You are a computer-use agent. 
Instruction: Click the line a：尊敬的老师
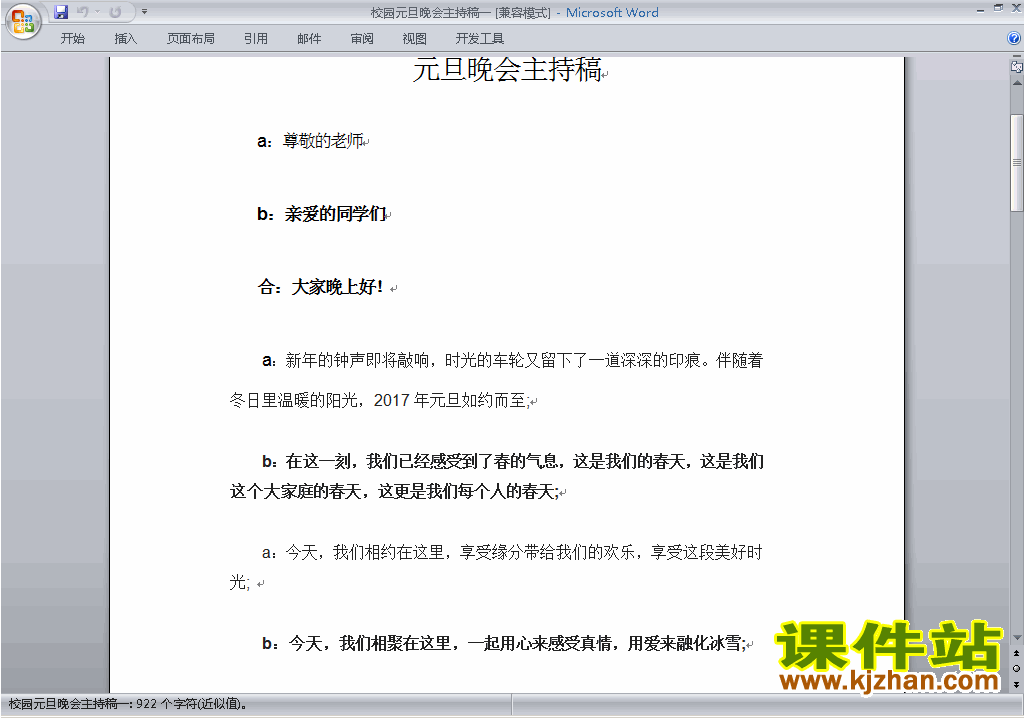point(310,140)
